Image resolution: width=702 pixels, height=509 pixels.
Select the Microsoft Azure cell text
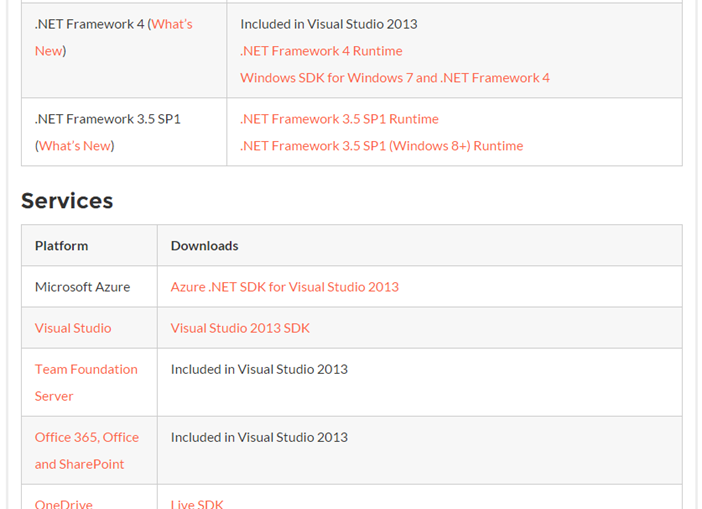[x=82, y=287]
